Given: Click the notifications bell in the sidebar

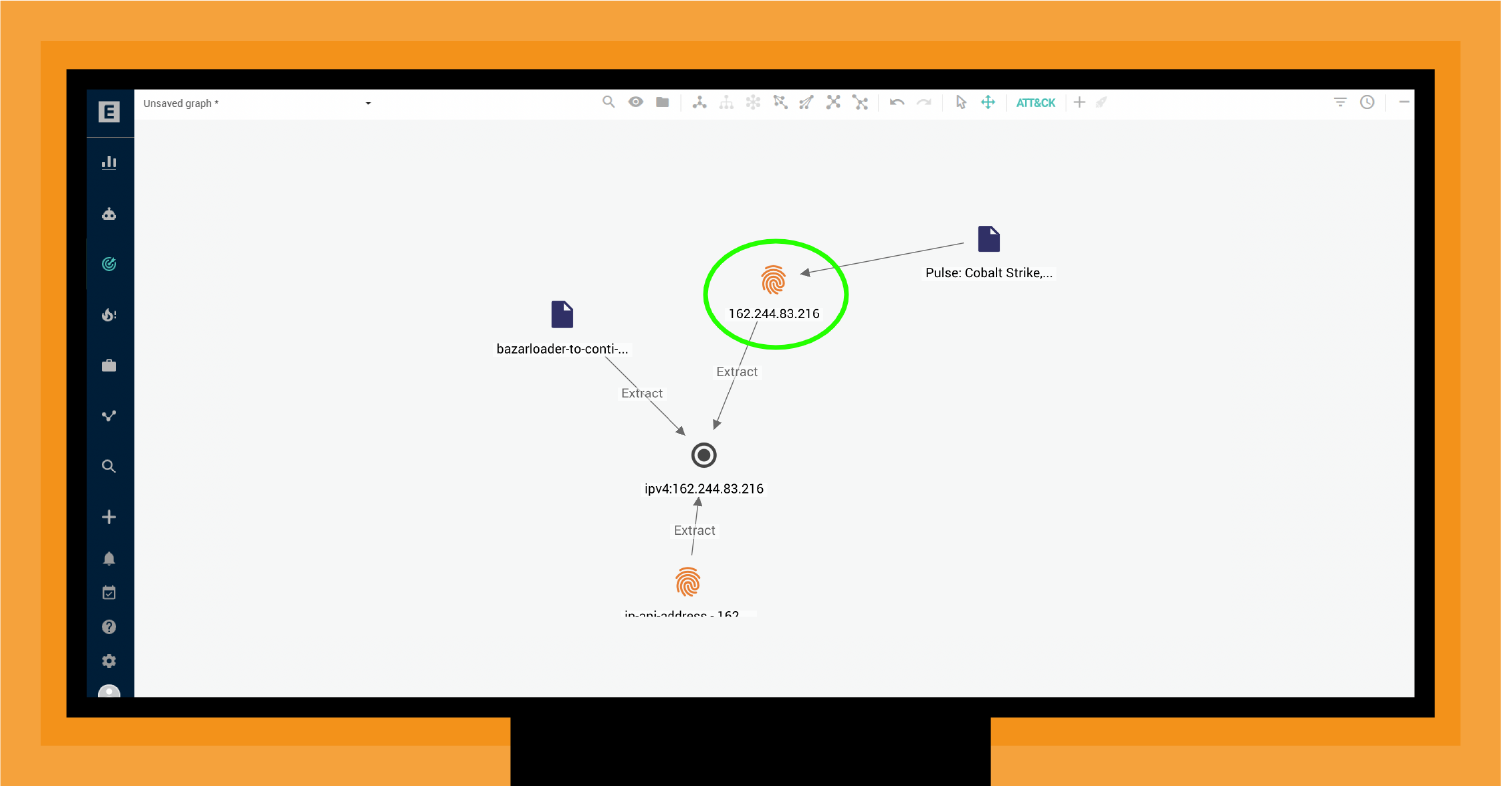Looking at the screenshot, I should point(109,558).
